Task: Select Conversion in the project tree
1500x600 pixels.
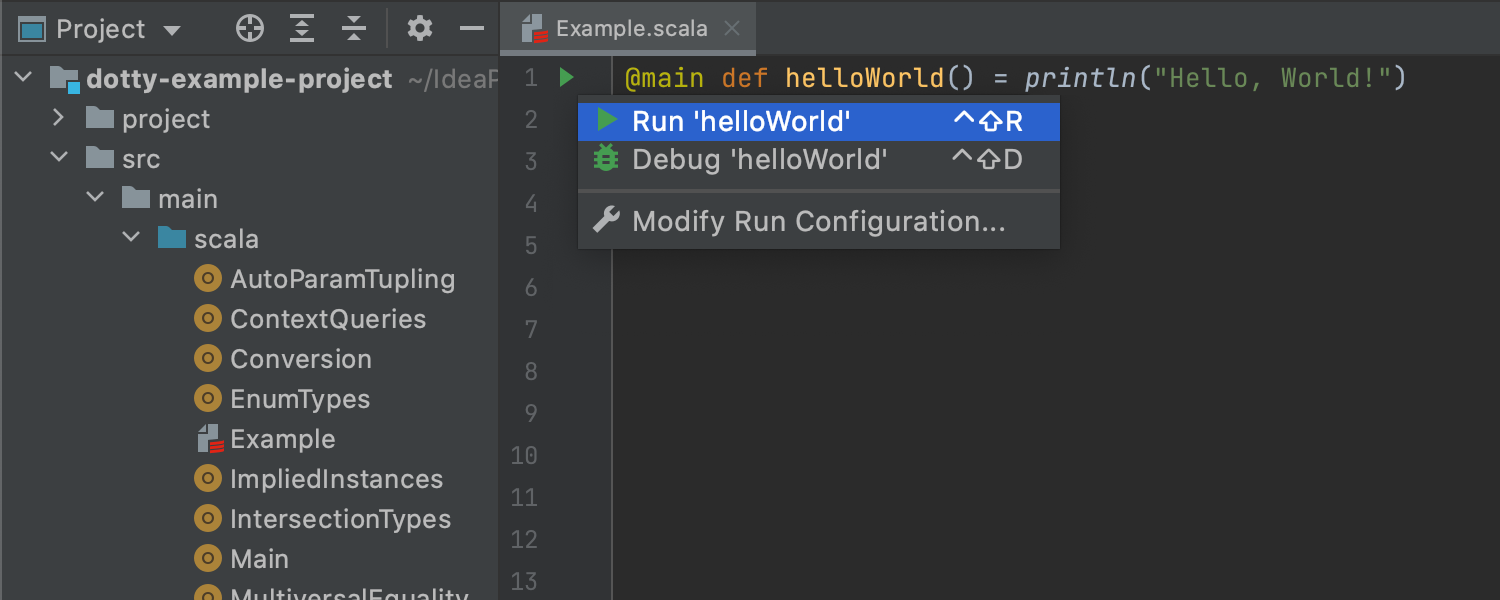Action: 301,359
